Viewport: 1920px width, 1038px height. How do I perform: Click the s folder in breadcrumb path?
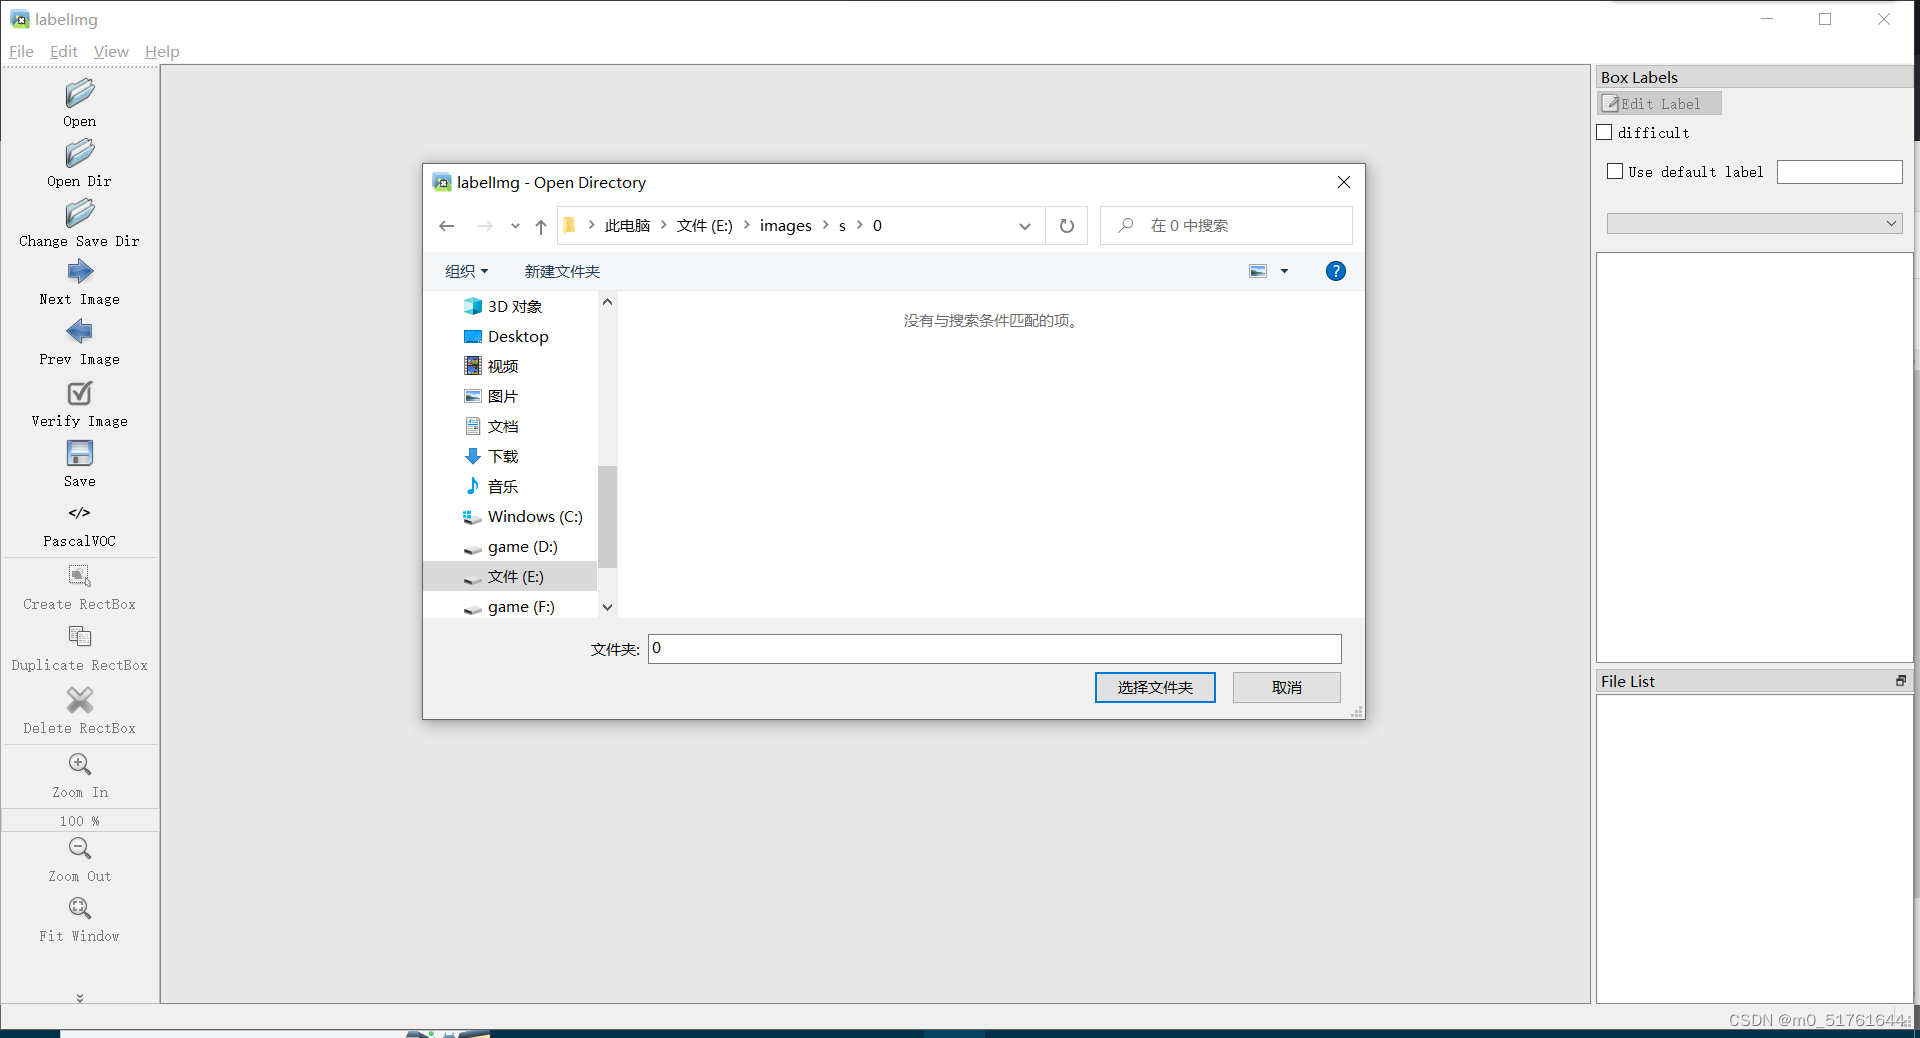tap(842, 226)
